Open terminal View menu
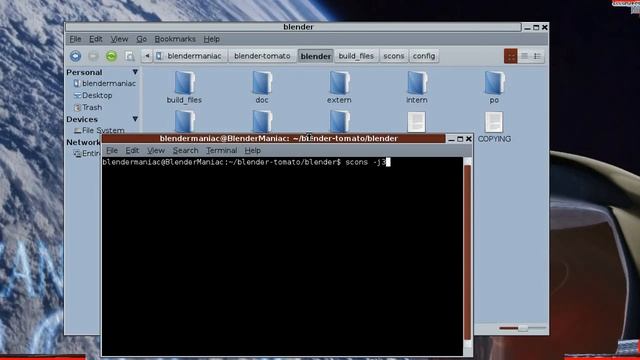This screenshot has height=360, width=640. tap(156, 151)
